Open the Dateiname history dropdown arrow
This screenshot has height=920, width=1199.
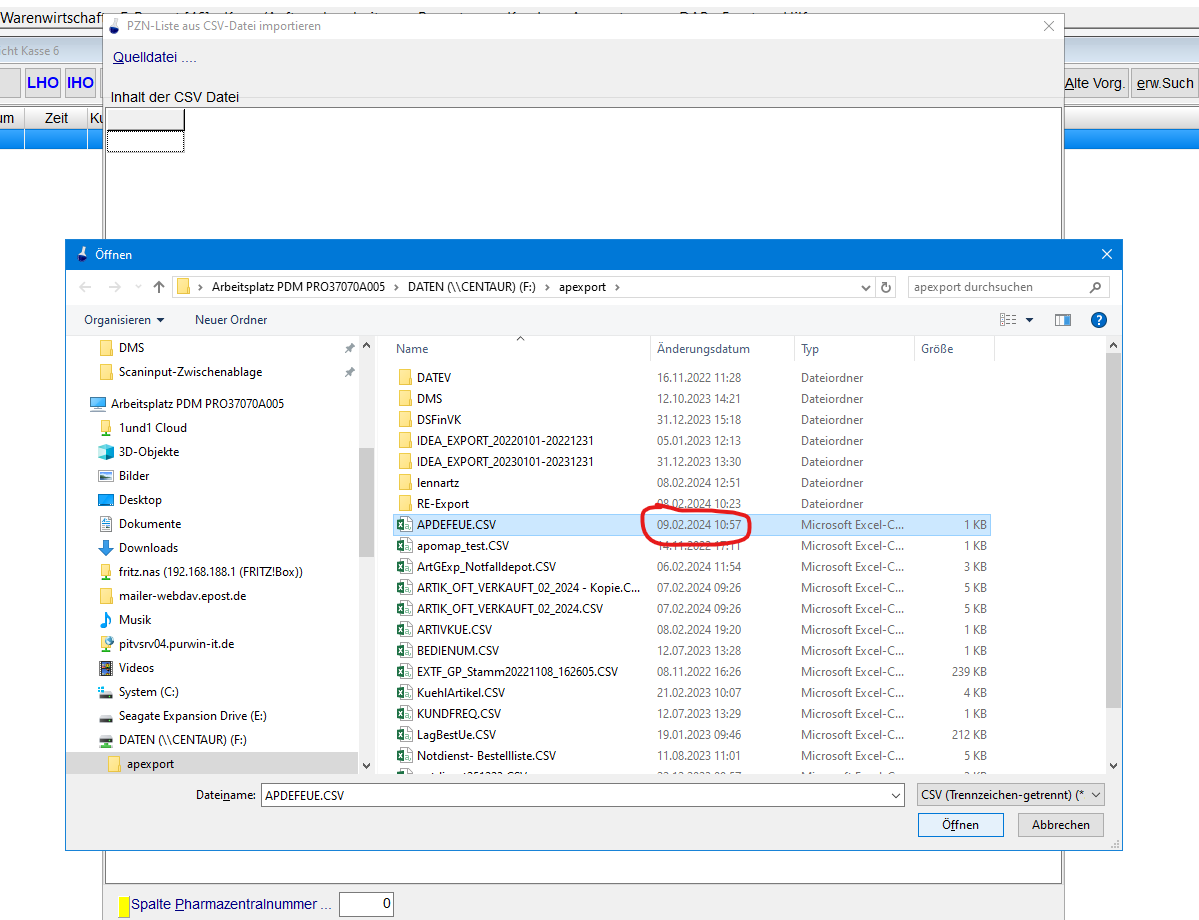coord(895,795)
